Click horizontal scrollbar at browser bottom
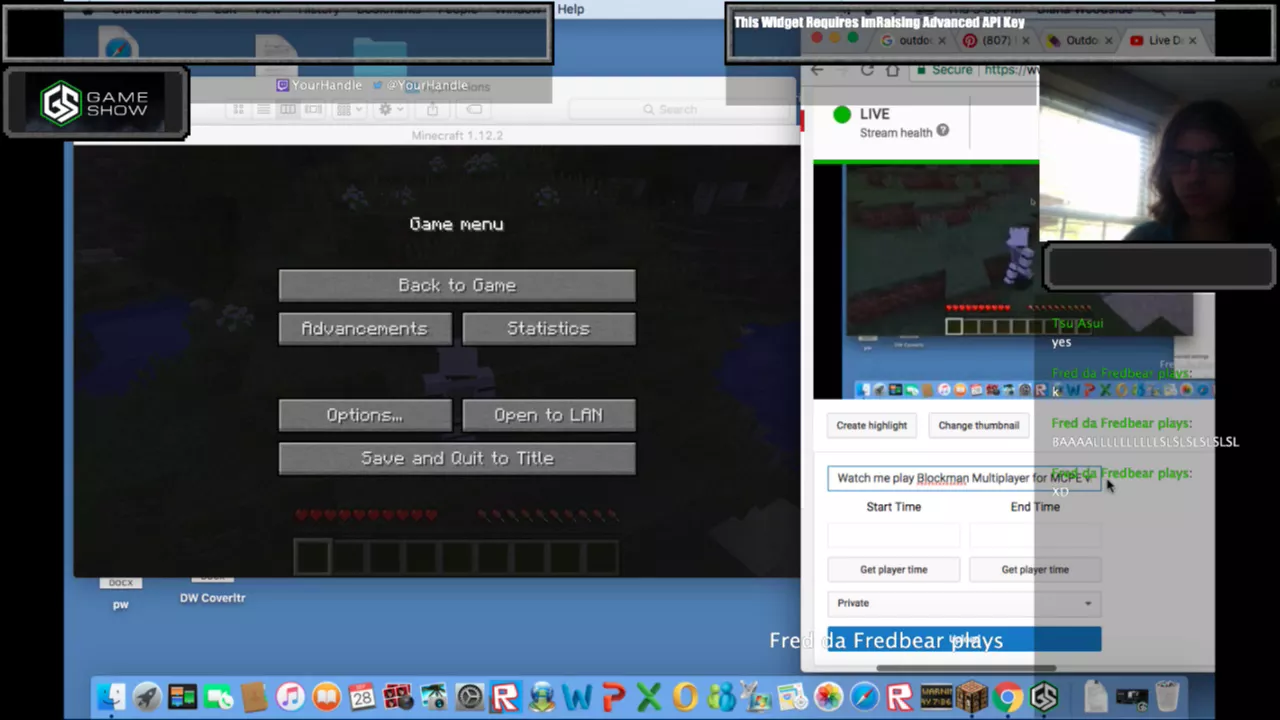The height and width of the screenshot is (720, 1280). (x=966, y=668)
